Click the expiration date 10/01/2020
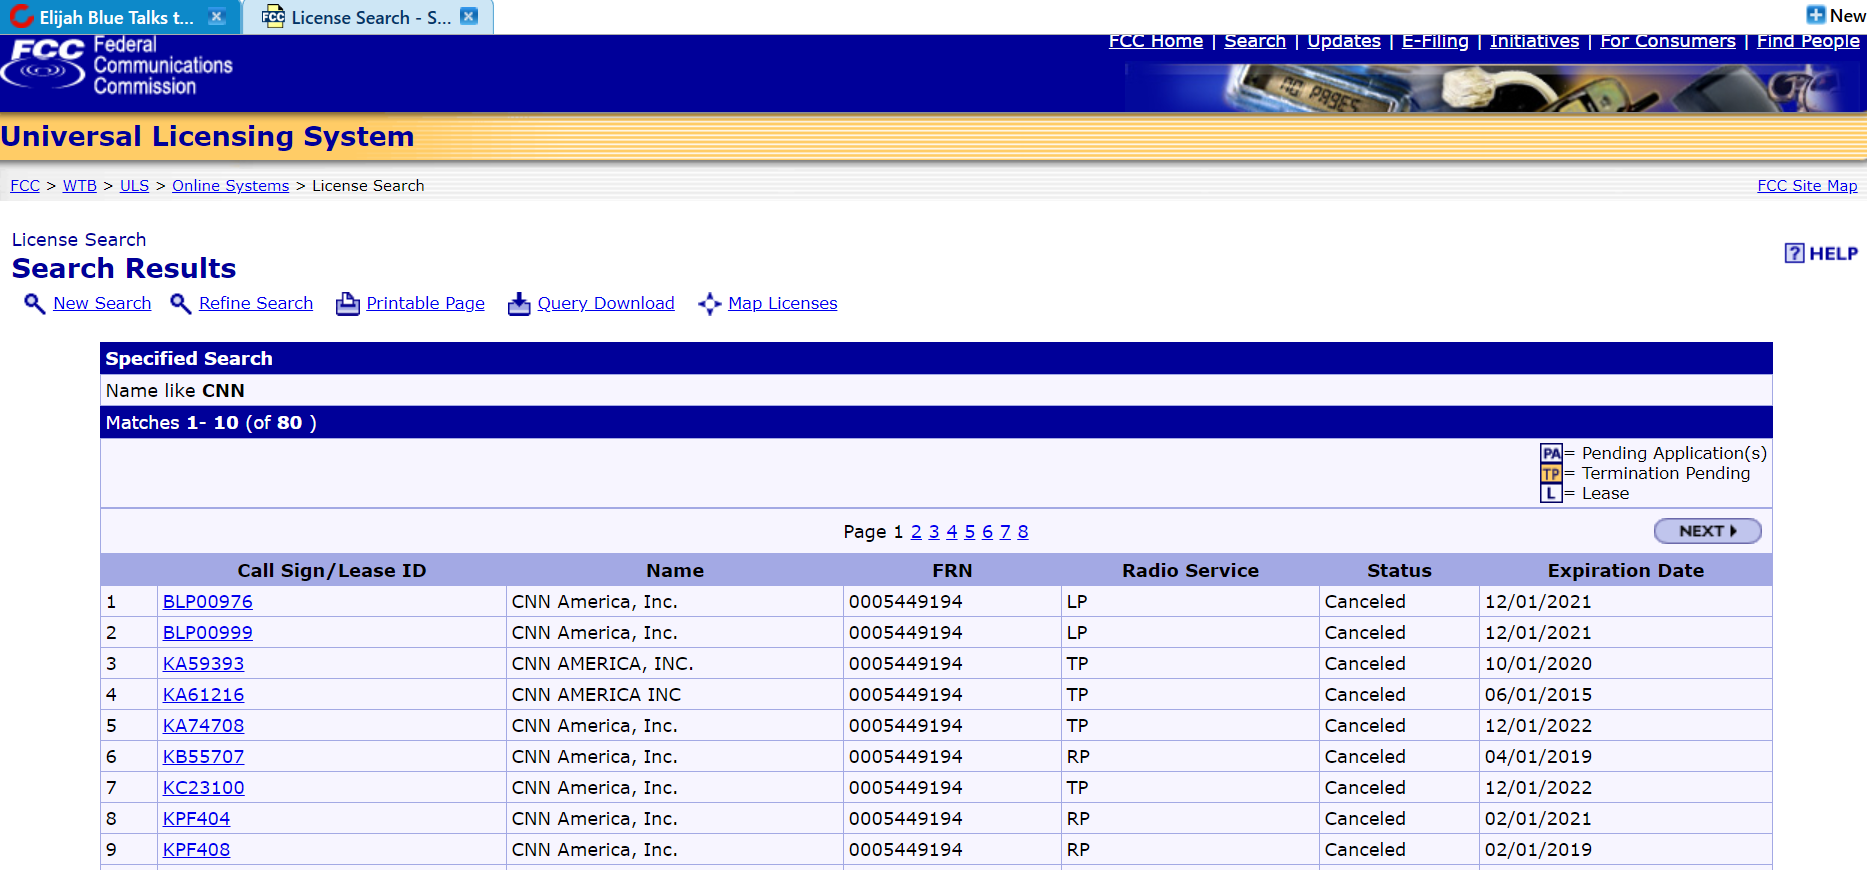This screenshot has height=870, width=1867. click(1538, 664)
